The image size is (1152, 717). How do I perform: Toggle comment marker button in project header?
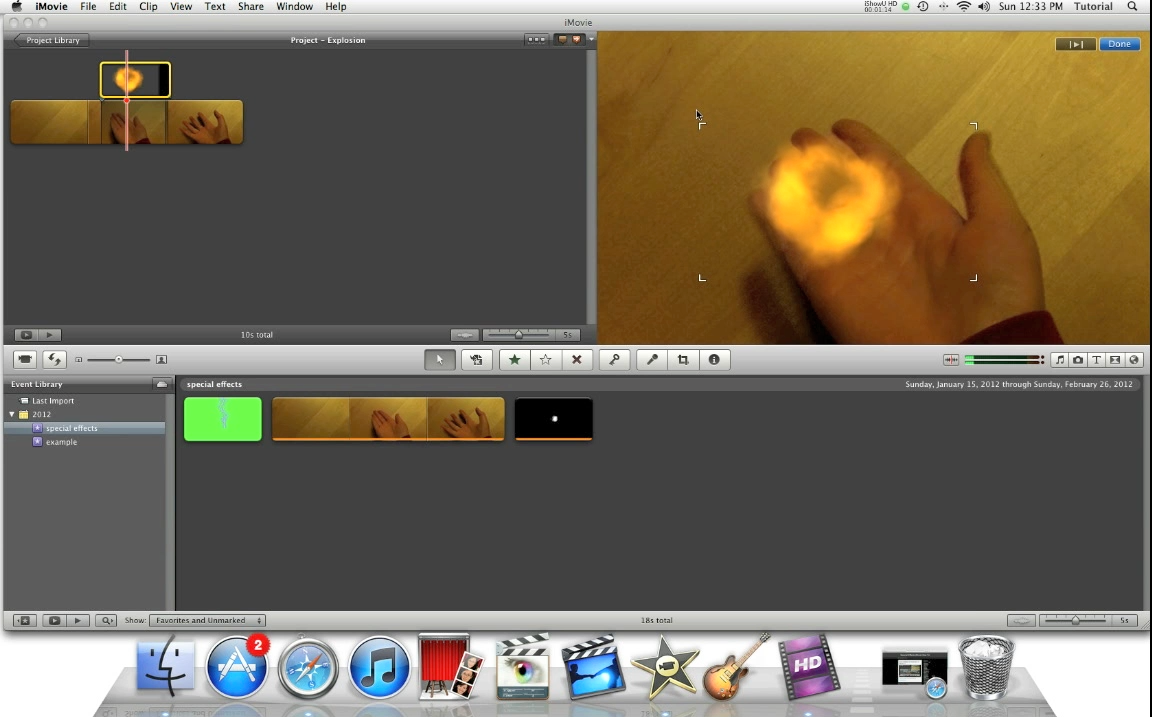(x=563, y=40)
